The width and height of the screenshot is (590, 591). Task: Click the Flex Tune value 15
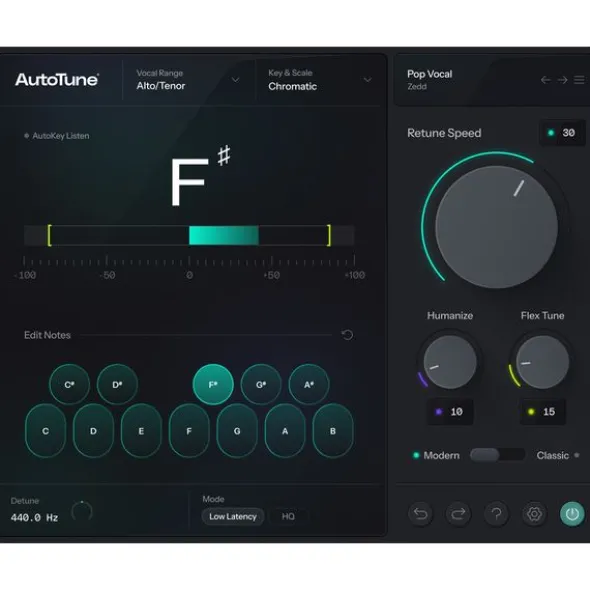542,412
